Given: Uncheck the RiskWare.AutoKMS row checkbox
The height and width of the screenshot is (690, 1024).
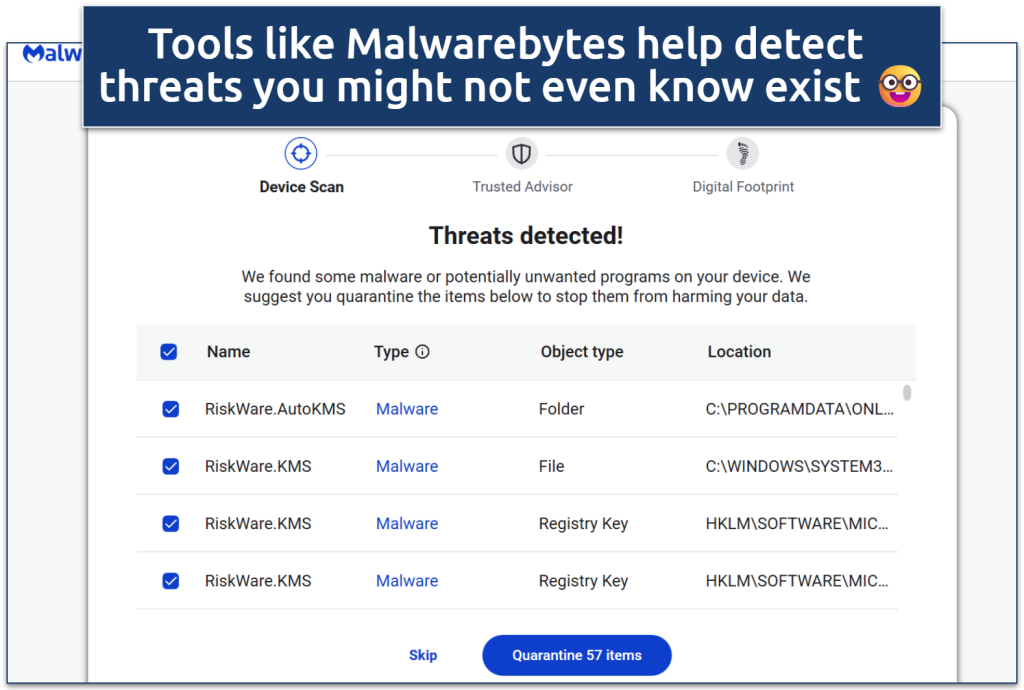Looking at the screenshot, I should (x=171, y=409).
